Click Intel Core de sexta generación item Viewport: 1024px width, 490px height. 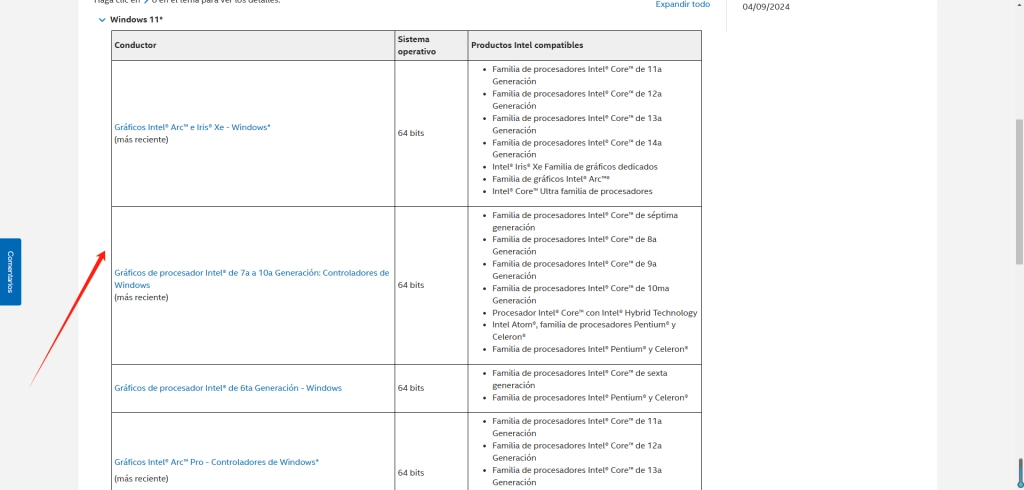(579, 380)
